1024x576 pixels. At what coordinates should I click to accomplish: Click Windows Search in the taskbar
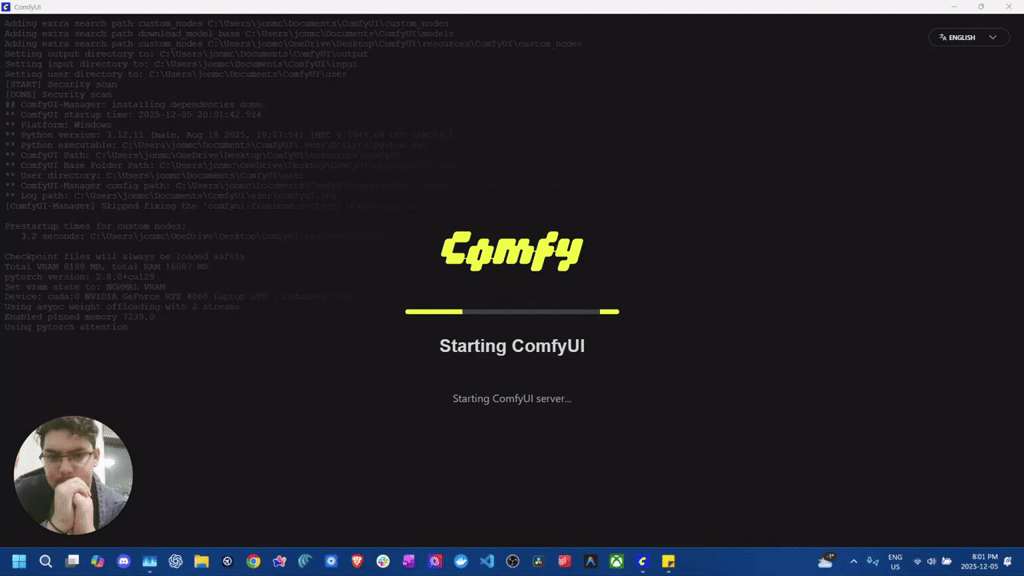click(x=46, y=561)
